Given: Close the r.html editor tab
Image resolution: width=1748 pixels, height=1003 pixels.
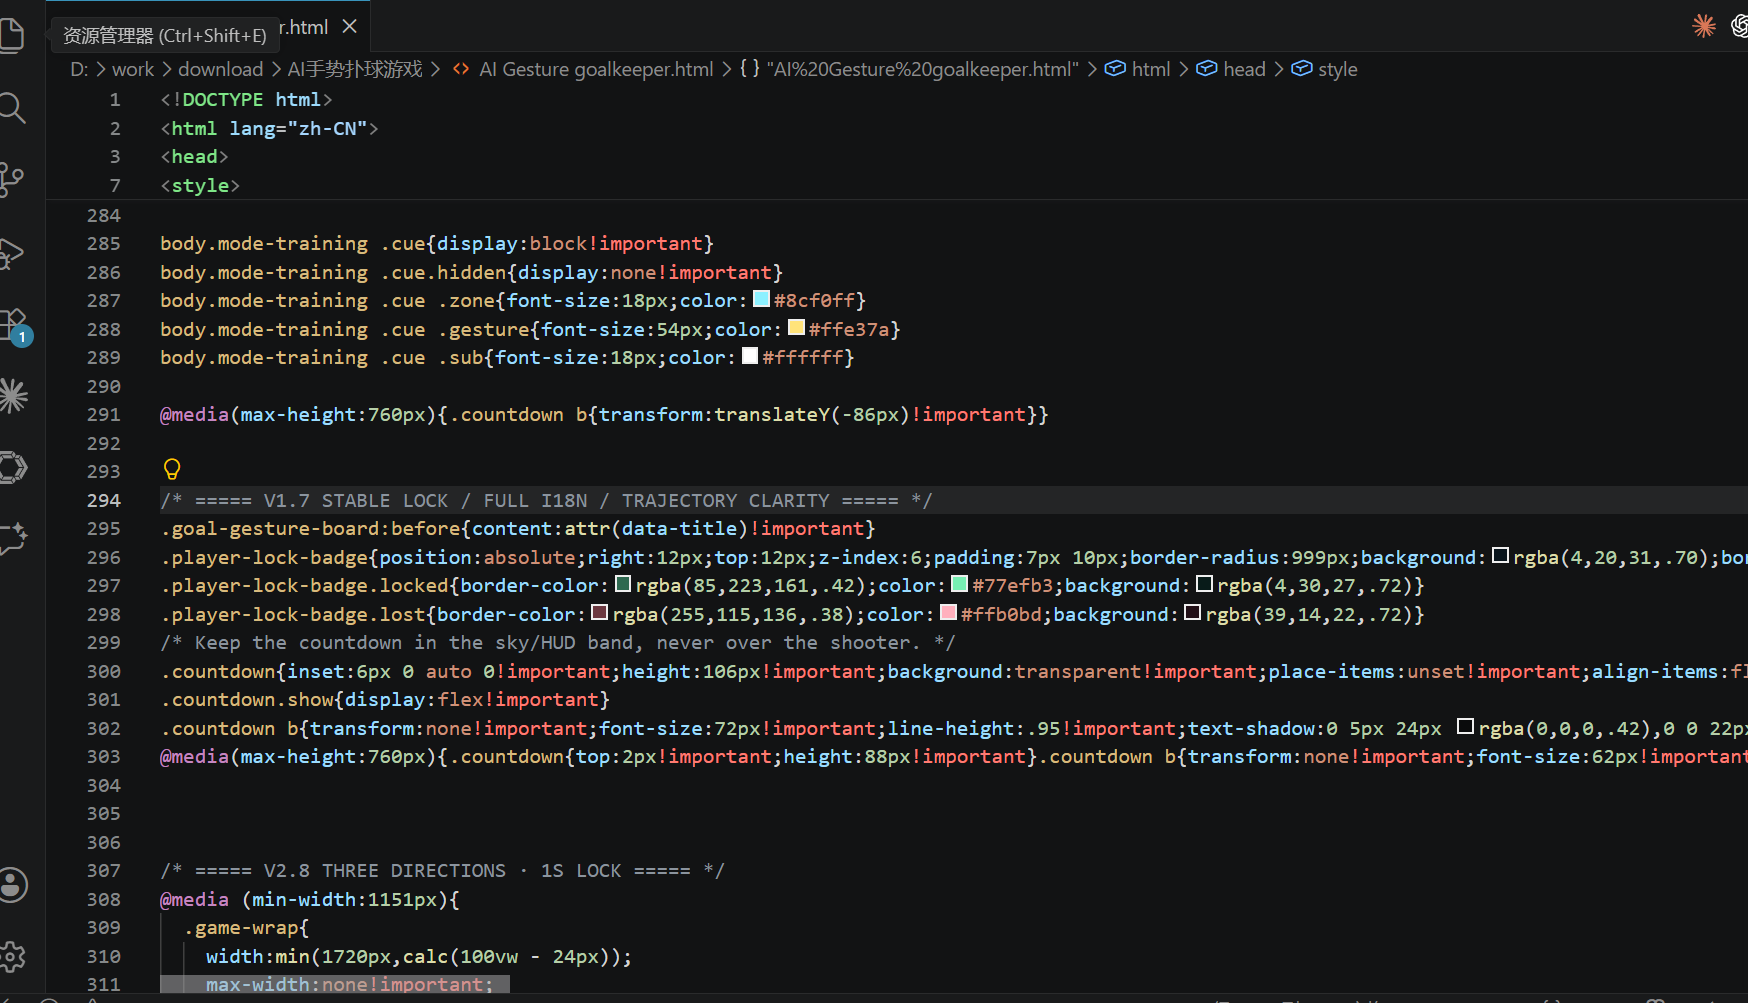Looking at the screenshot, I should (x=349, y=27).
